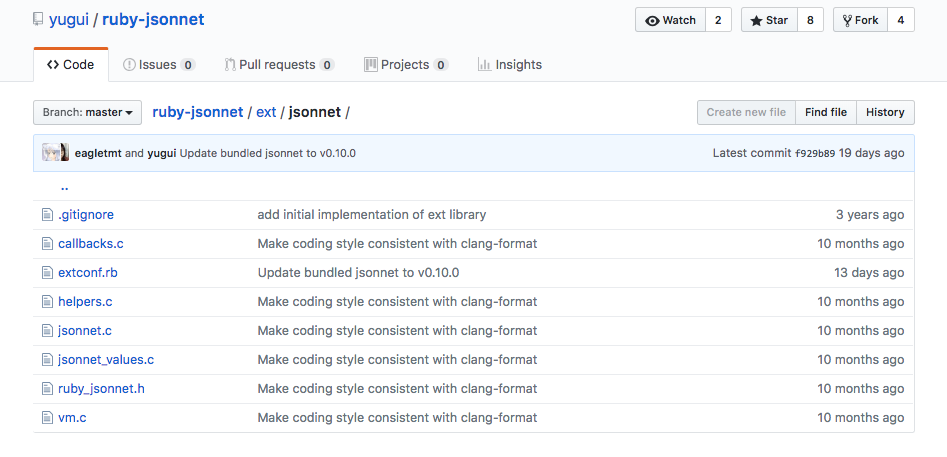
Task: Open the .gitignore file
Action: [86, 215]
